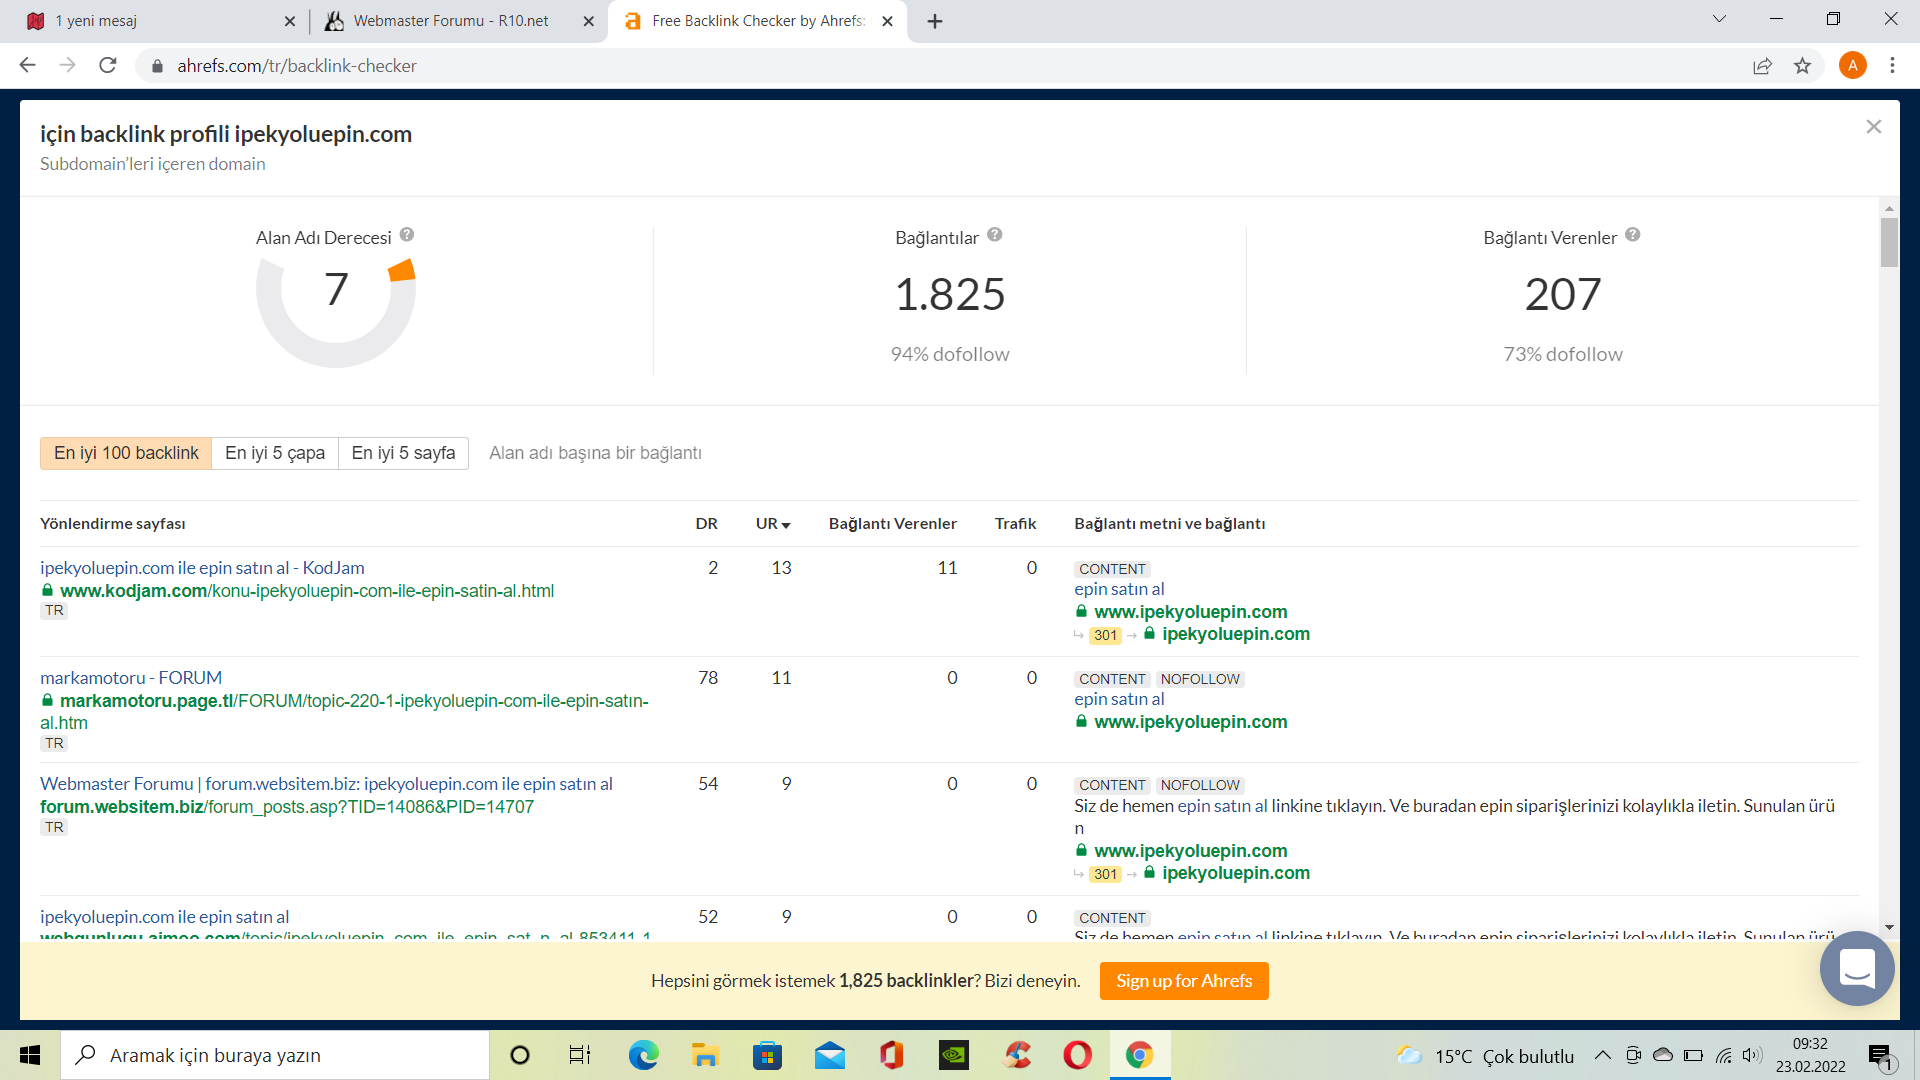
Task: Open the Mail app from the taskbar
Action: coord(830,1055)
